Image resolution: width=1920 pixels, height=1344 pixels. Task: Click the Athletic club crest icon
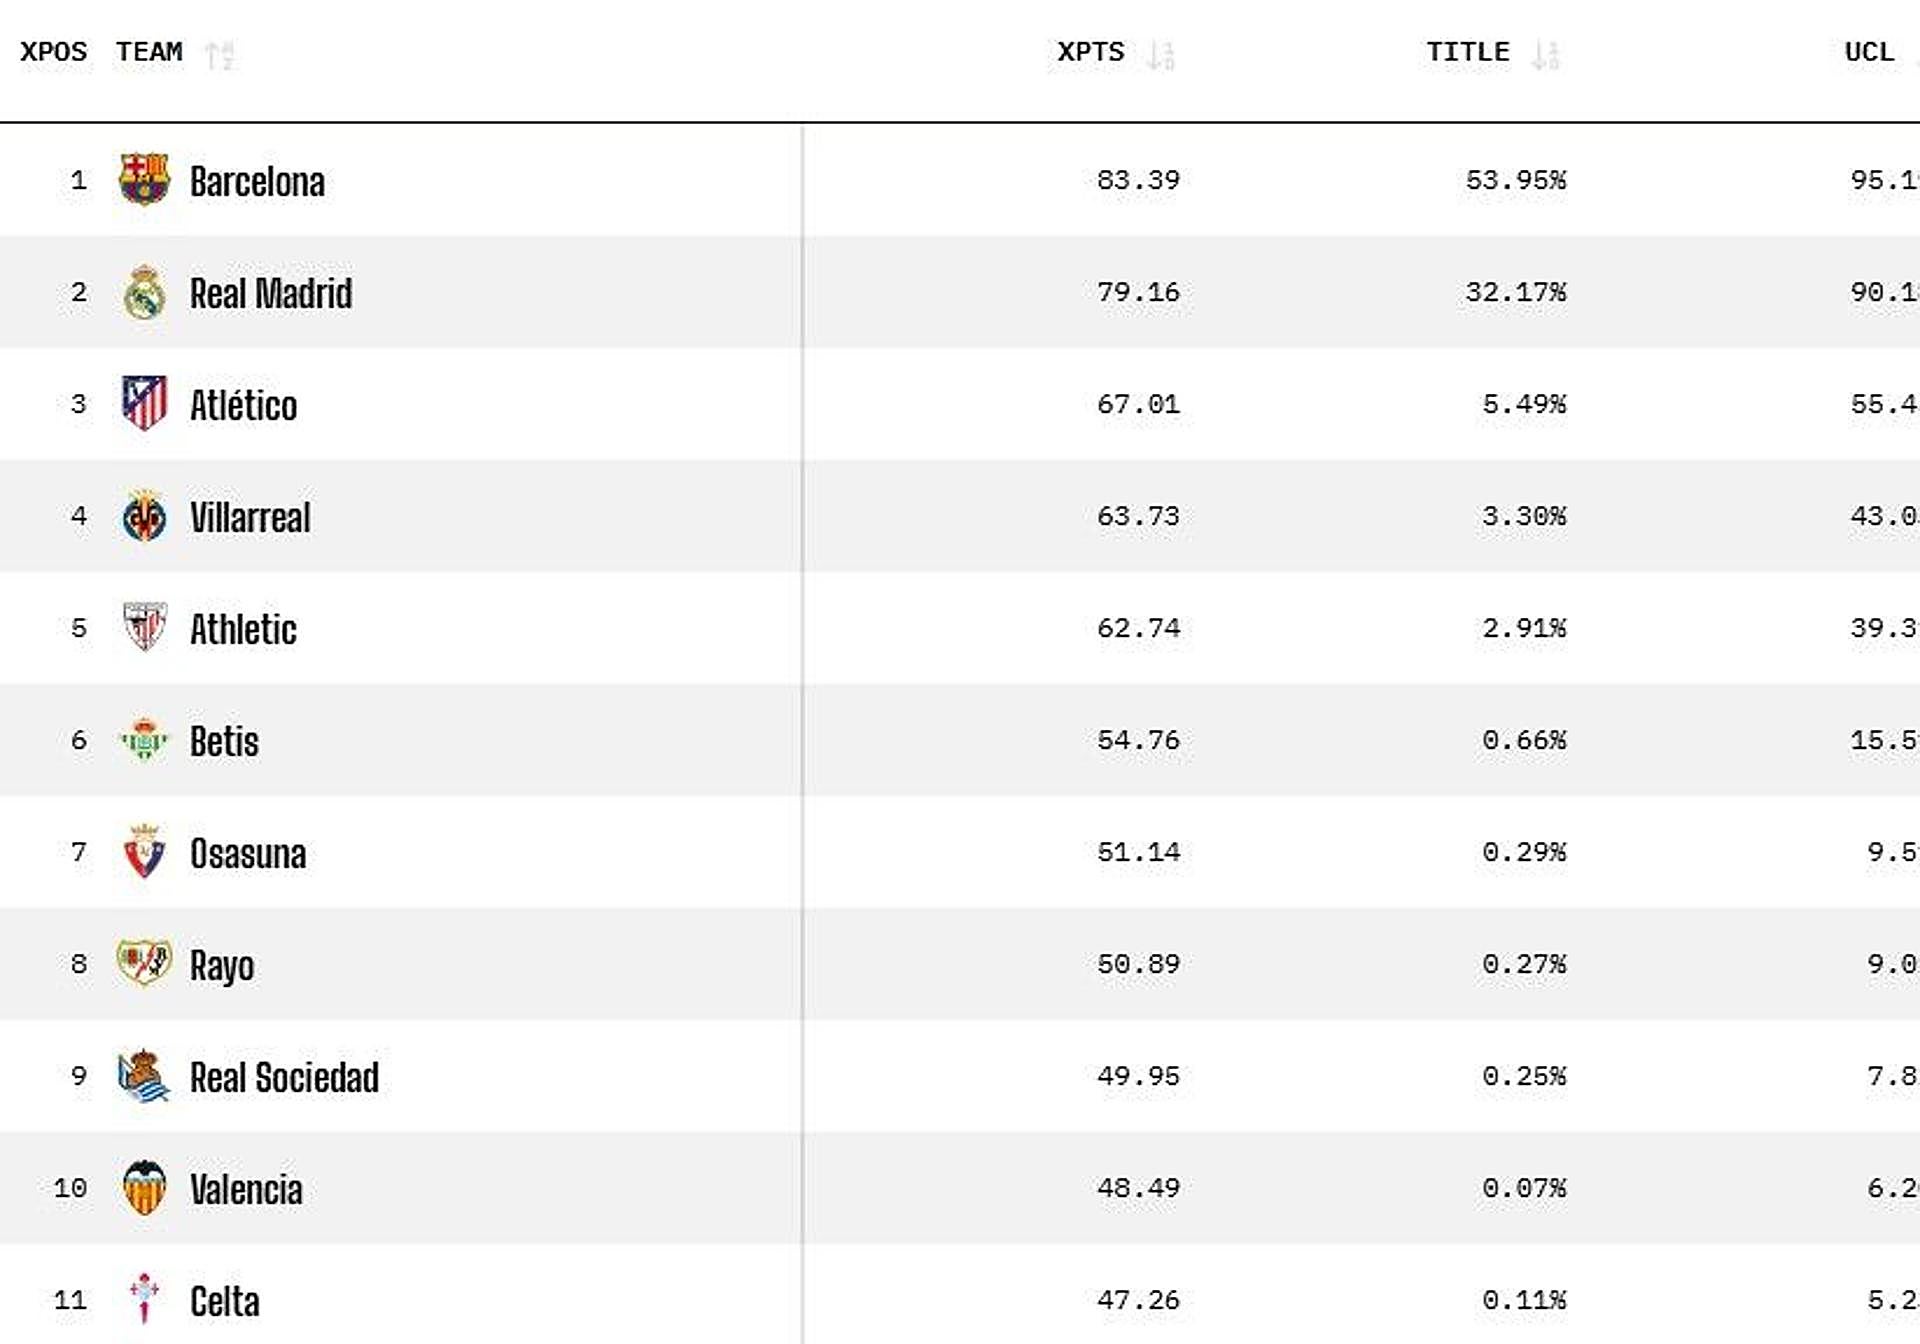tap(144, 628)
